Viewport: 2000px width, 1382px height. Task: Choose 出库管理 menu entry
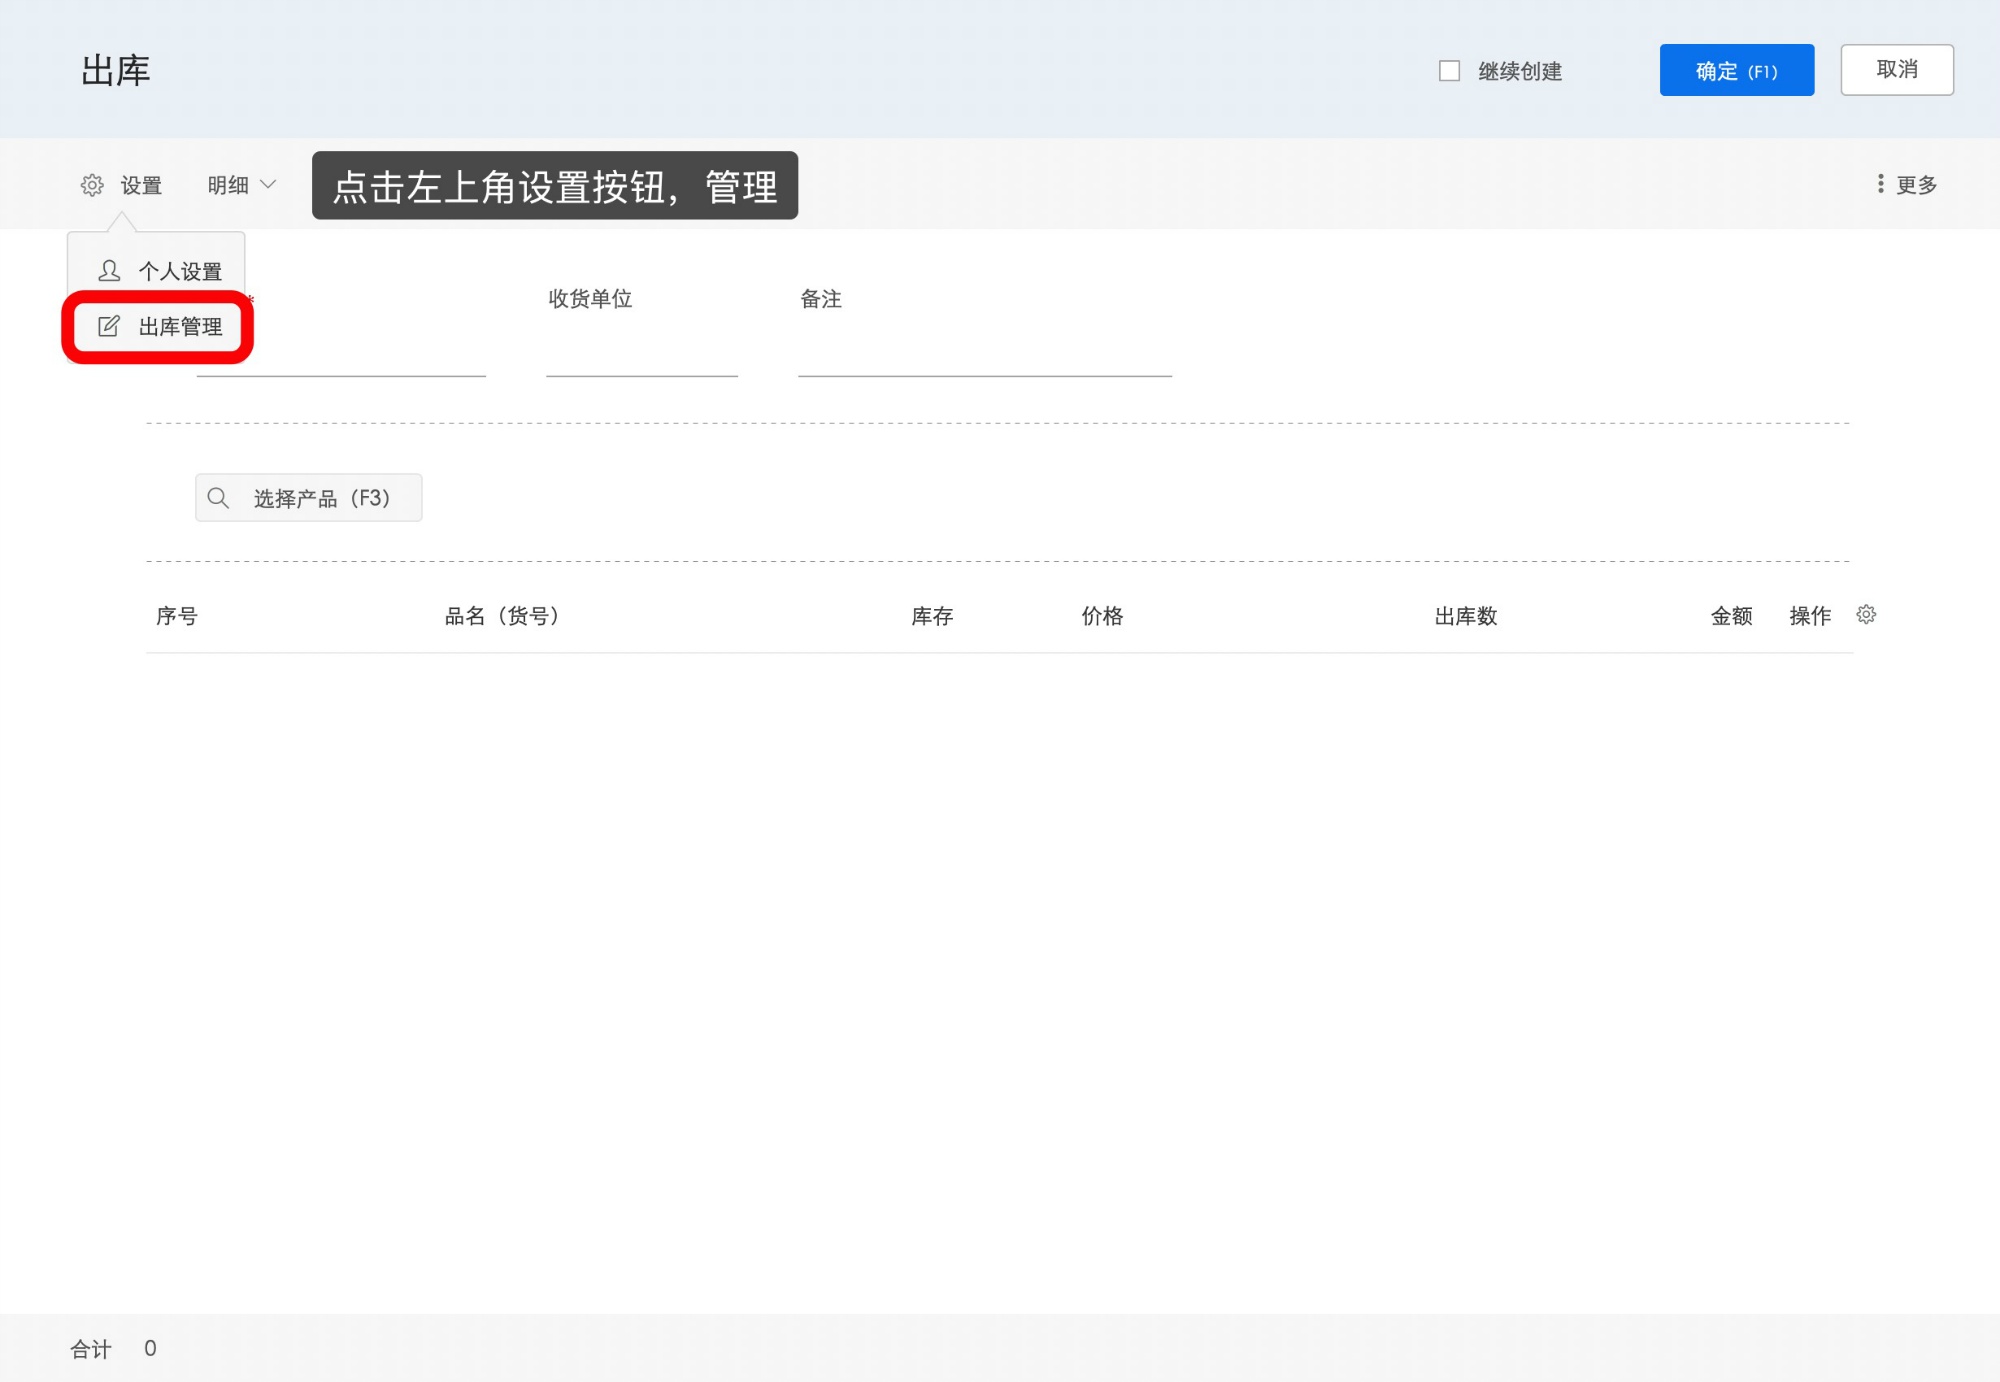pyautogui.click(x=160, y=326)
